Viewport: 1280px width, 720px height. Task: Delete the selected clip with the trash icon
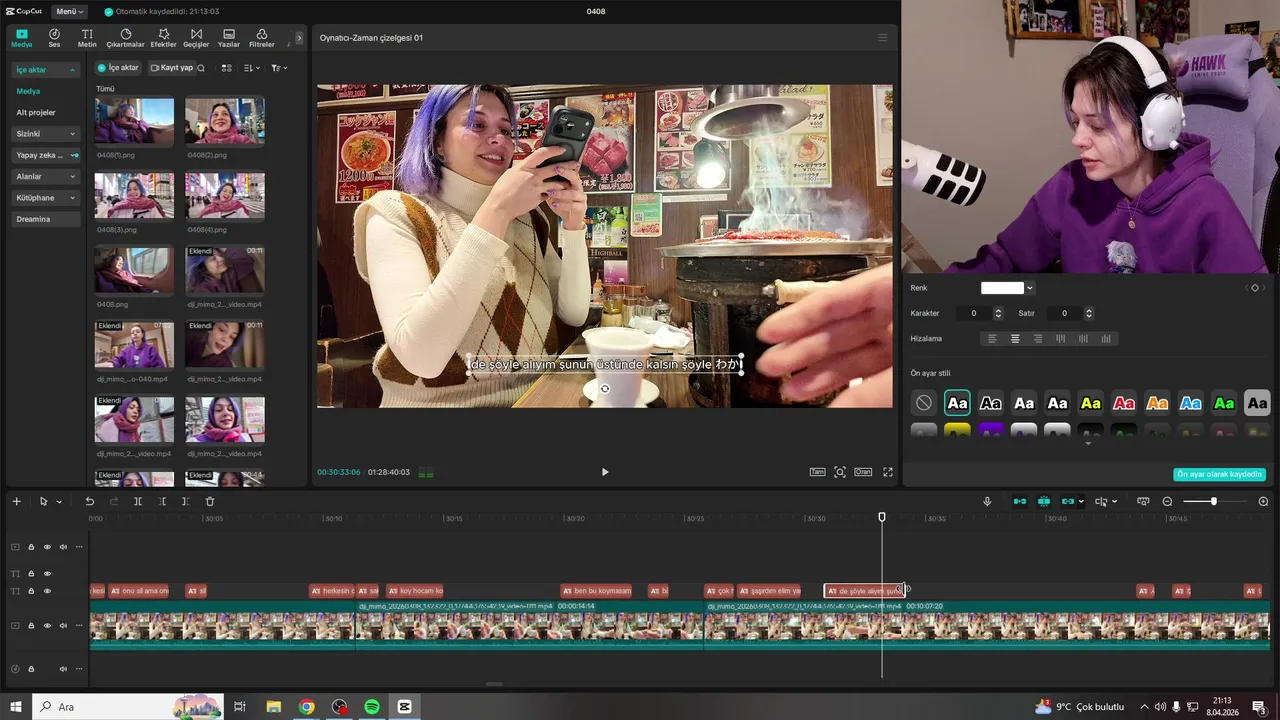210,501
